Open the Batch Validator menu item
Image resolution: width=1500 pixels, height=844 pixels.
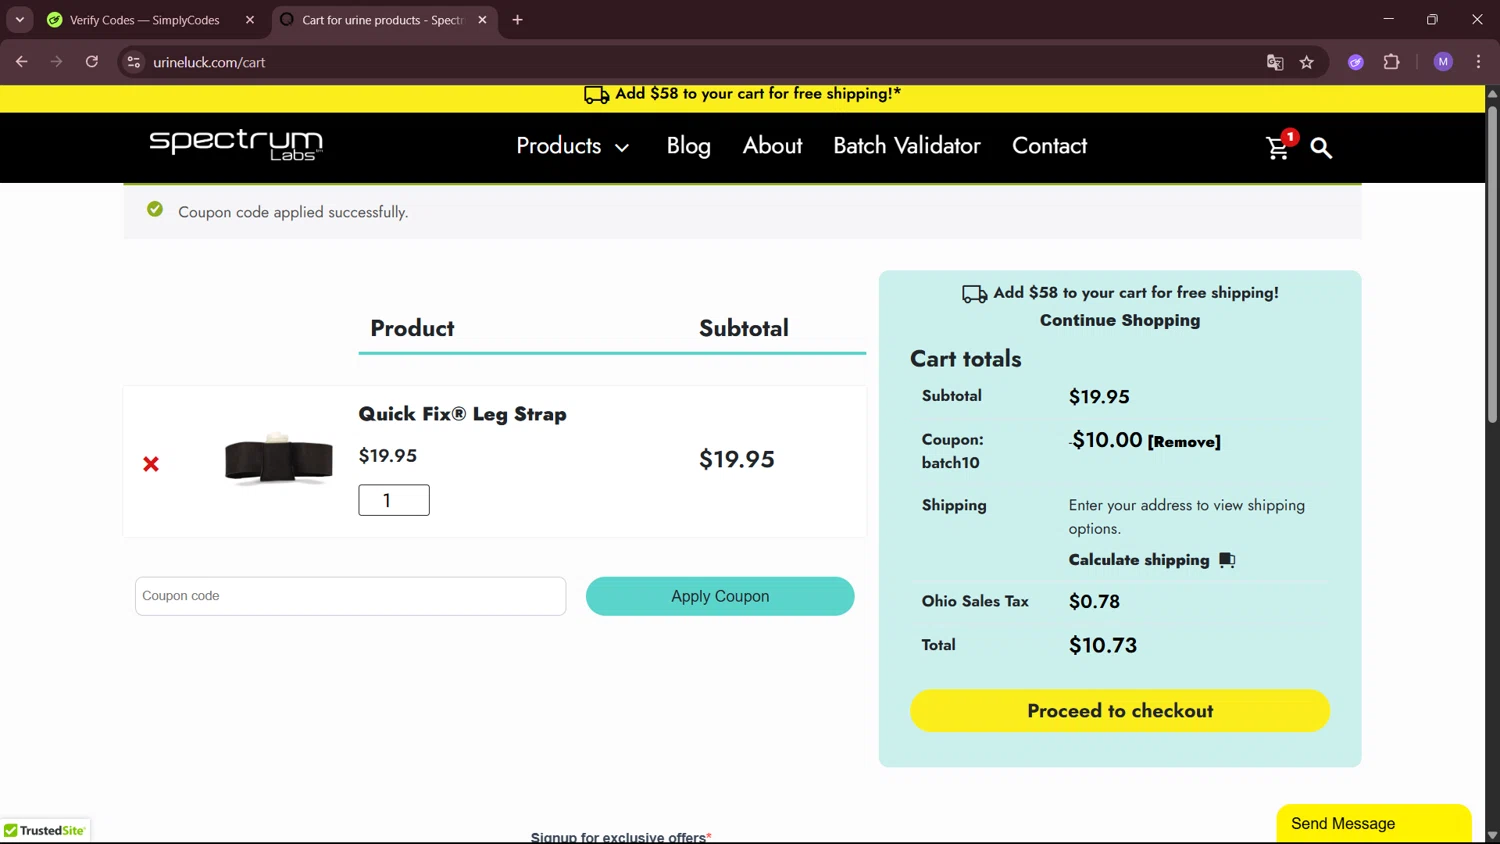coord(907,146)
